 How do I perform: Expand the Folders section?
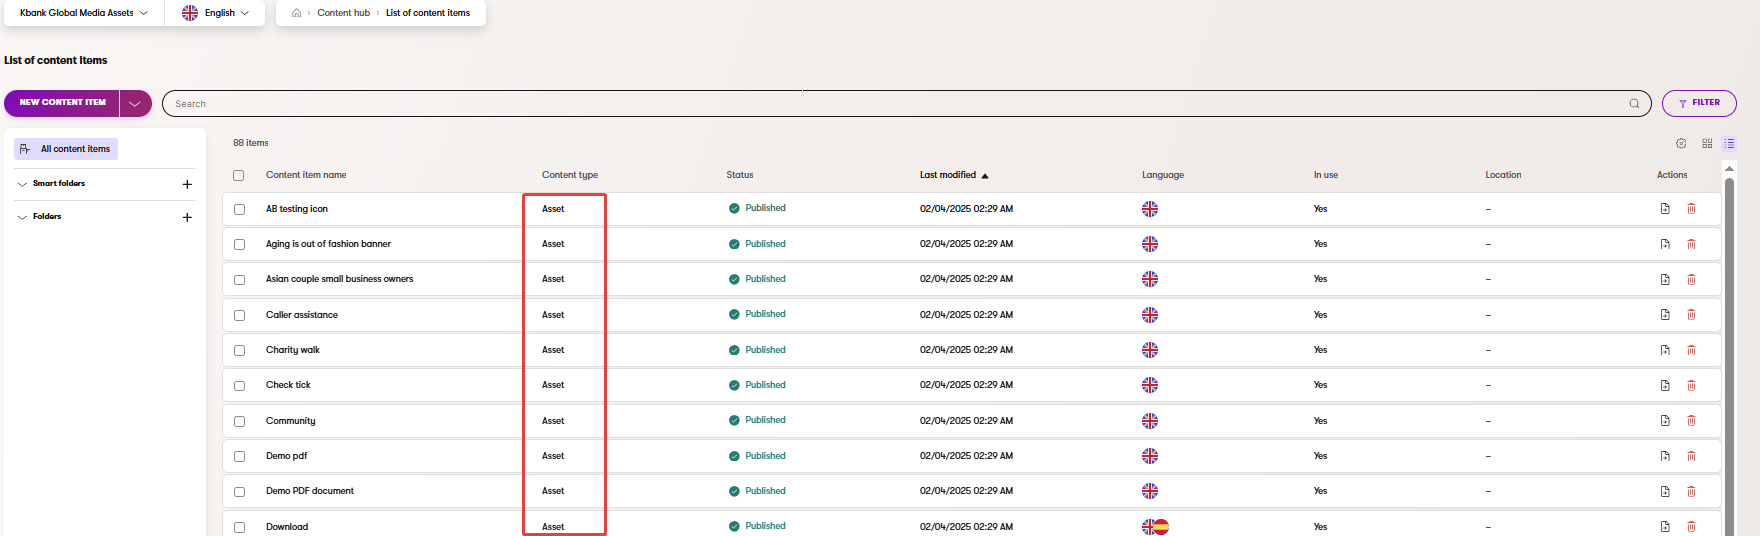click(x=23, y=217)
